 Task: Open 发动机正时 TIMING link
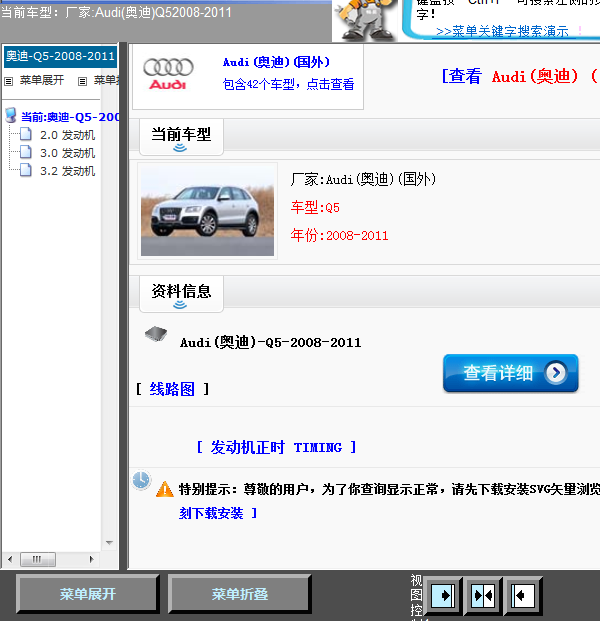[276, 448]
